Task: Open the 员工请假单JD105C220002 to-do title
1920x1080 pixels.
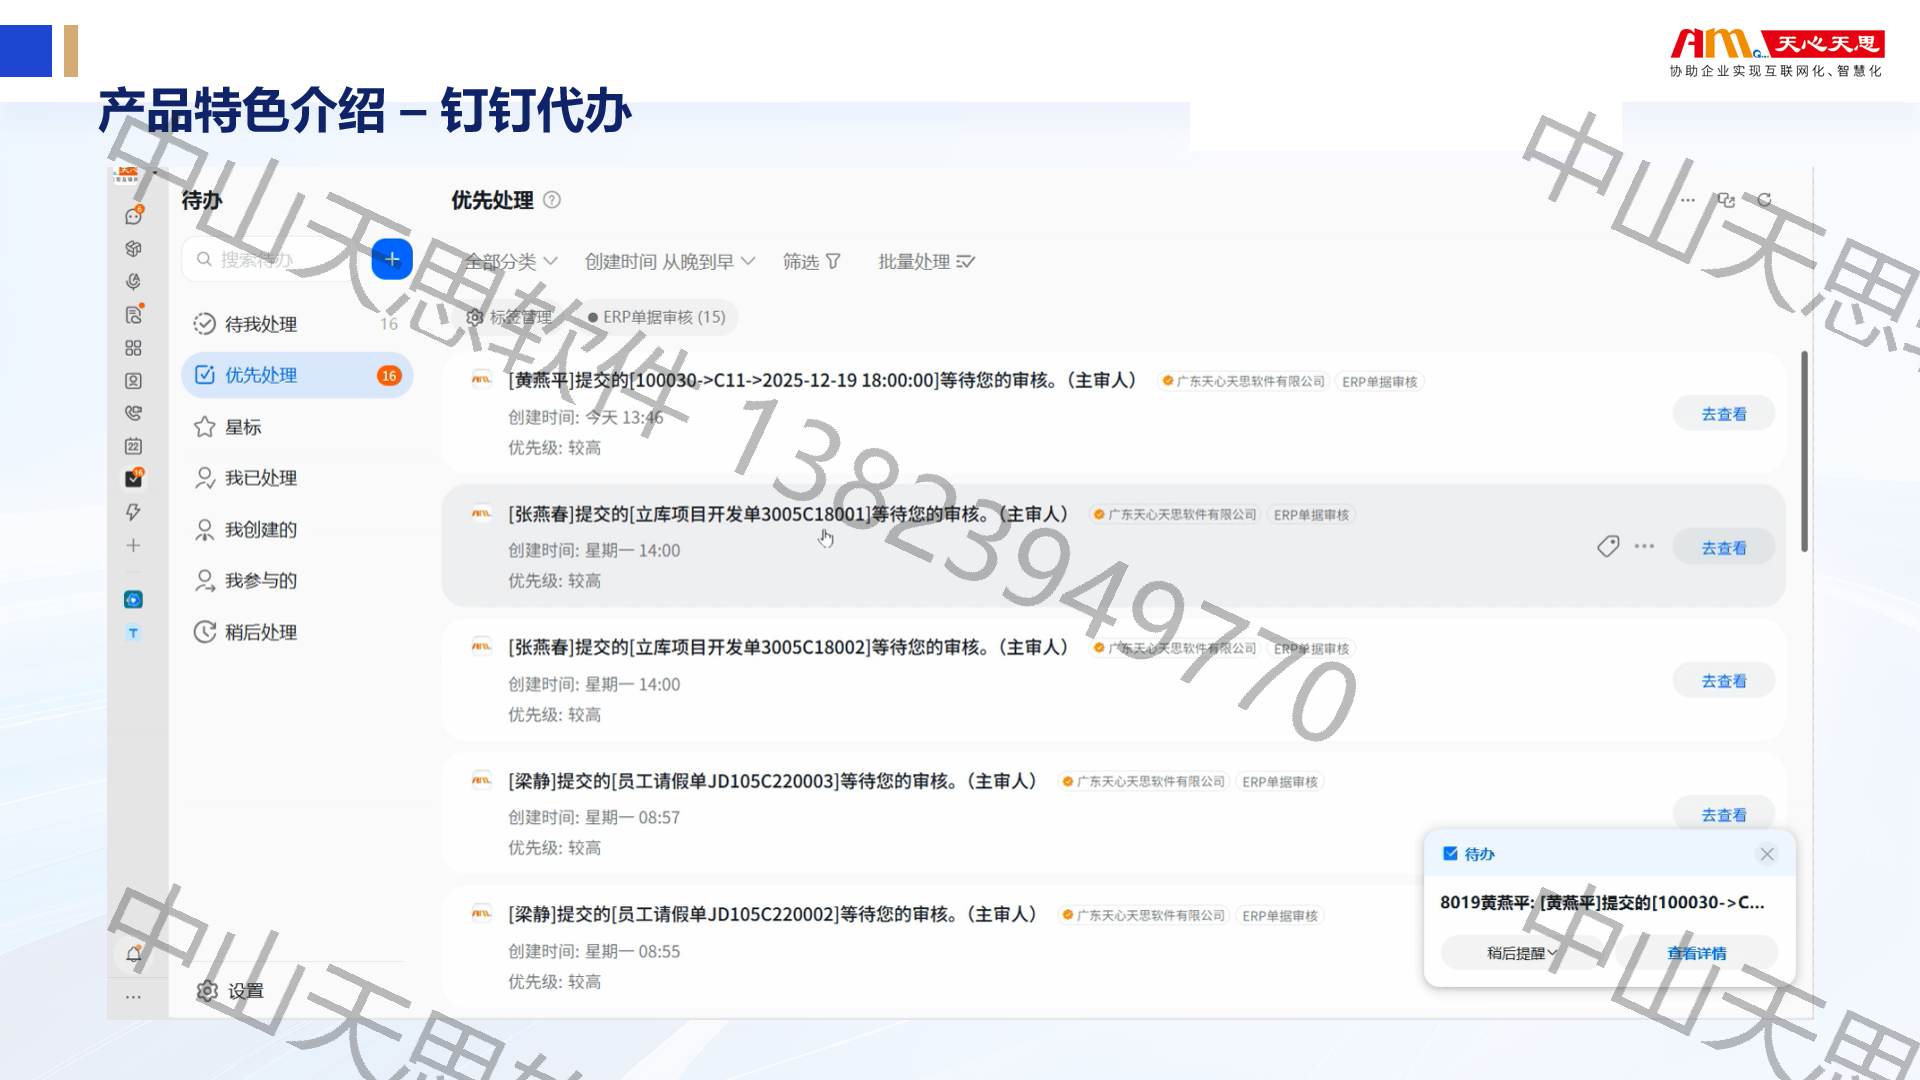Action: pos(772,914)
